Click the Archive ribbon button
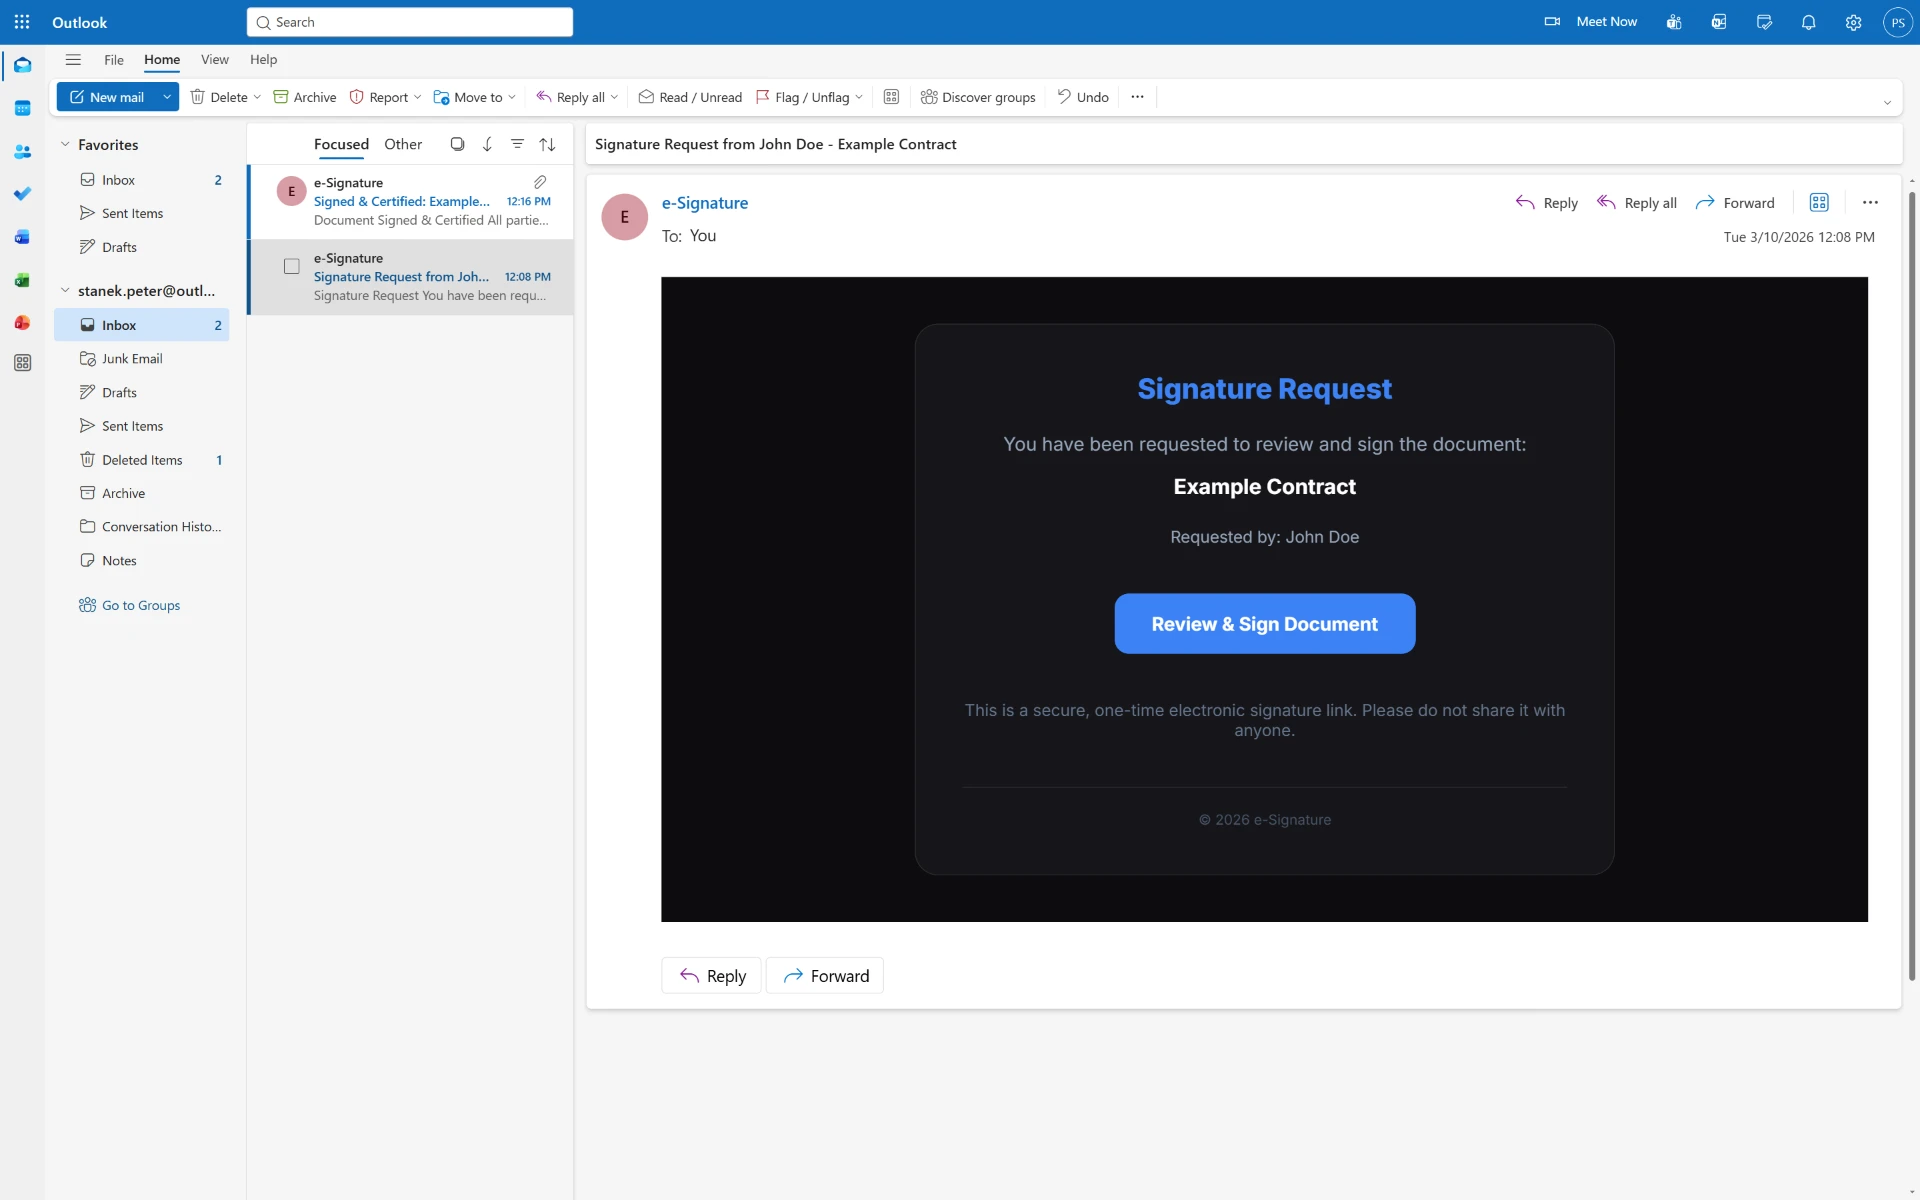Screen dimensions: 1920x1200 click(x=305, y=97)
